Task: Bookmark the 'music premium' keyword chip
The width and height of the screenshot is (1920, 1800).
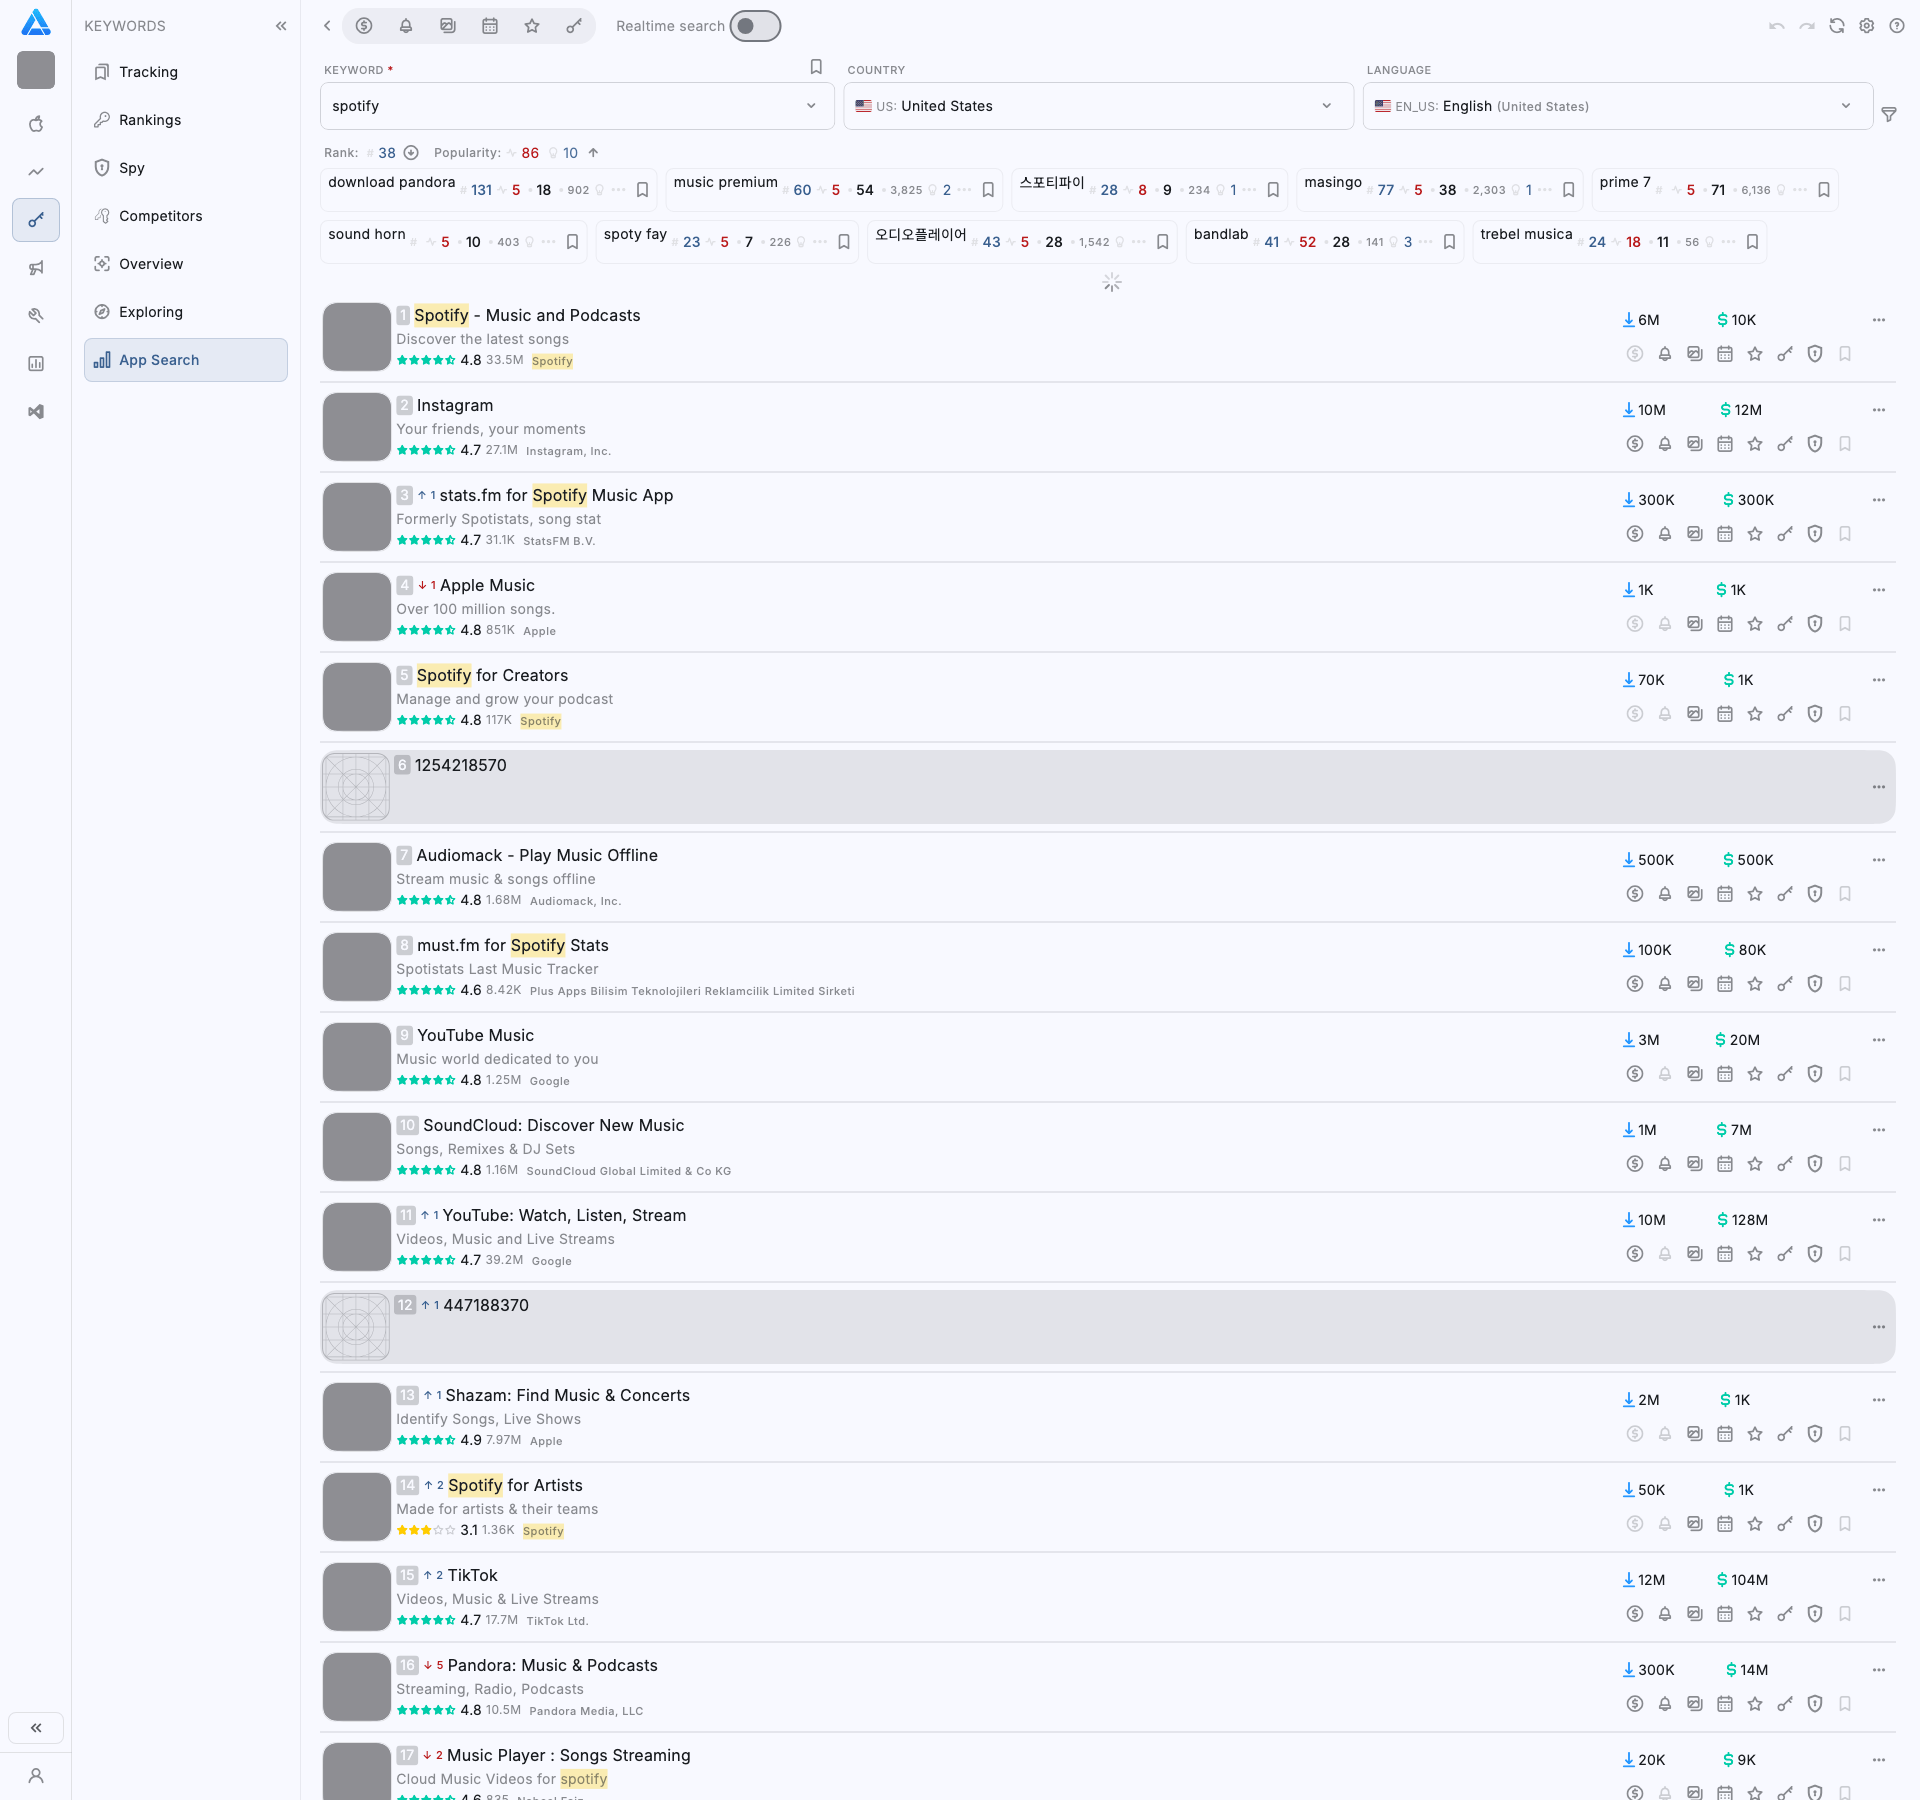Action: click(988, 190)
